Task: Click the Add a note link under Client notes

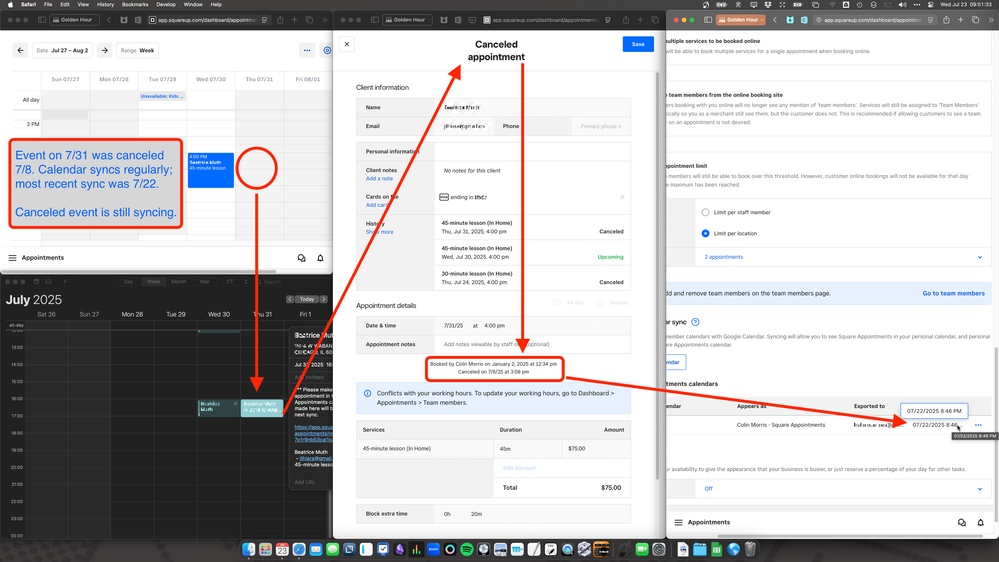Action: pos(379,179)
